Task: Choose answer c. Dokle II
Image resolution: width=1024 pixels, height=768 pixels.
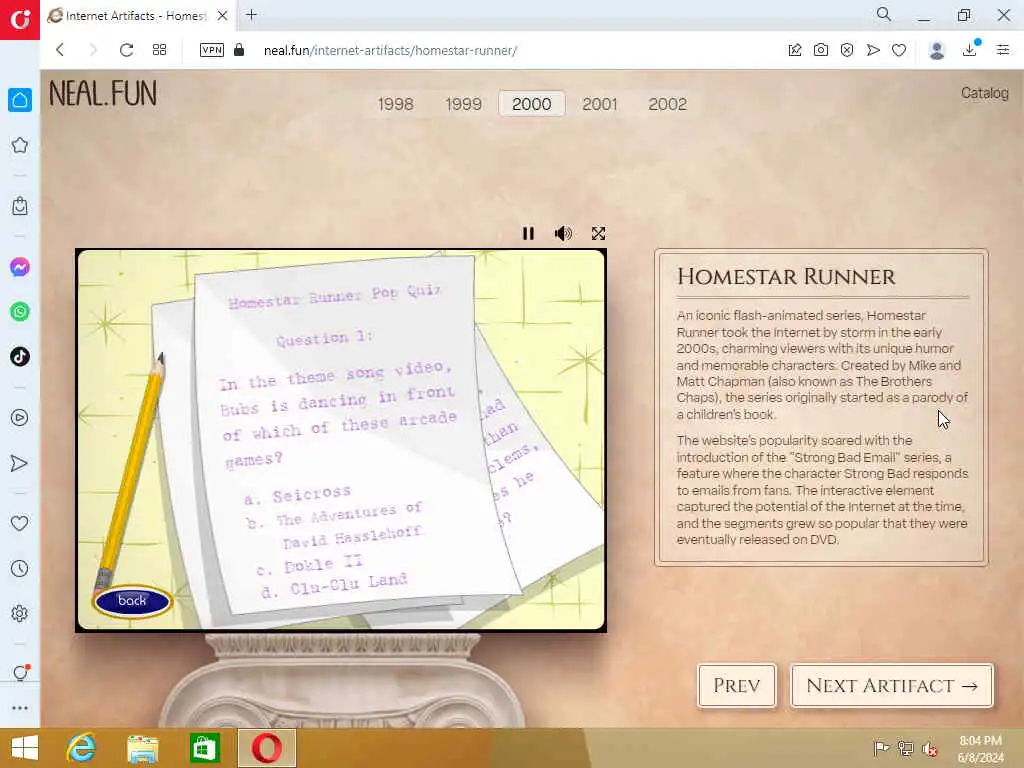Action: (x=309, y=566)
